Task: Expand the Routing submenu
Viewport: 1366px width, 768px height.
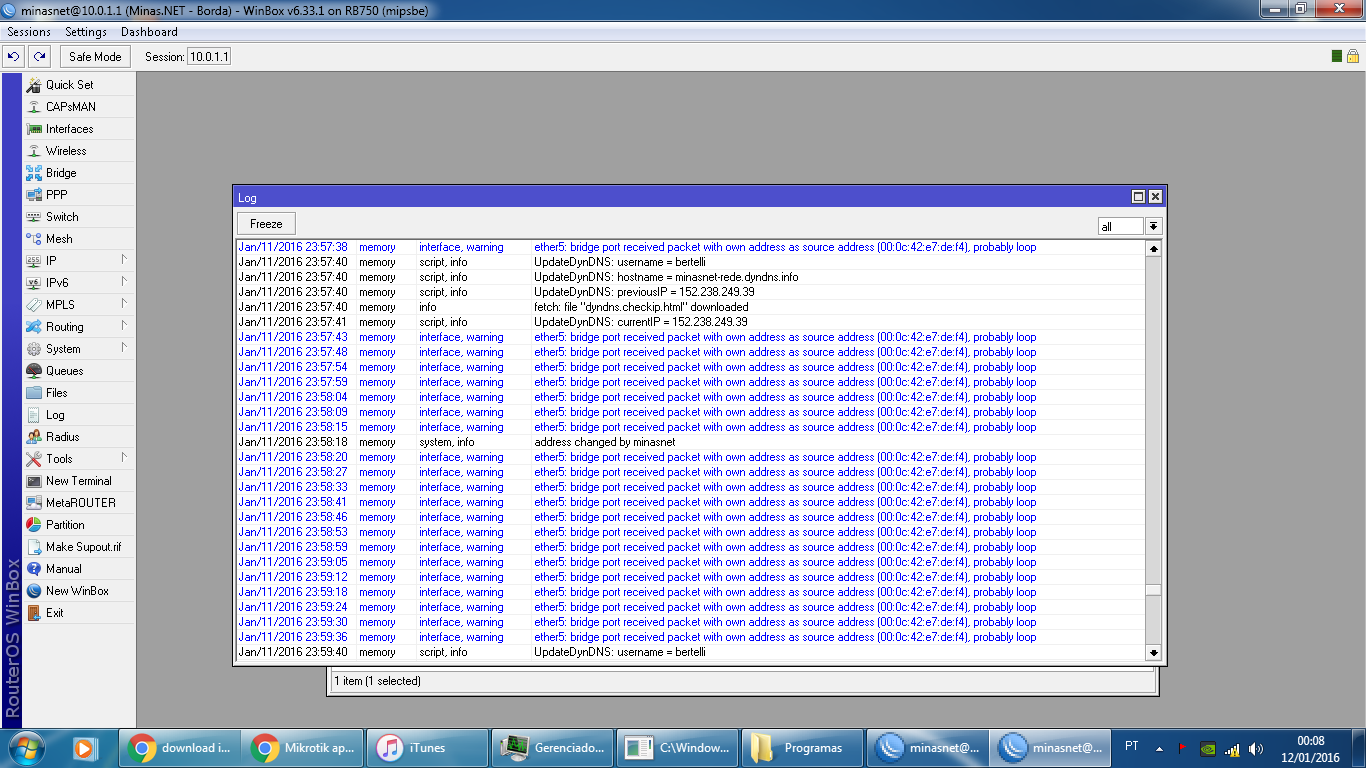Action: pyautogui.click(x=79, y=327)
